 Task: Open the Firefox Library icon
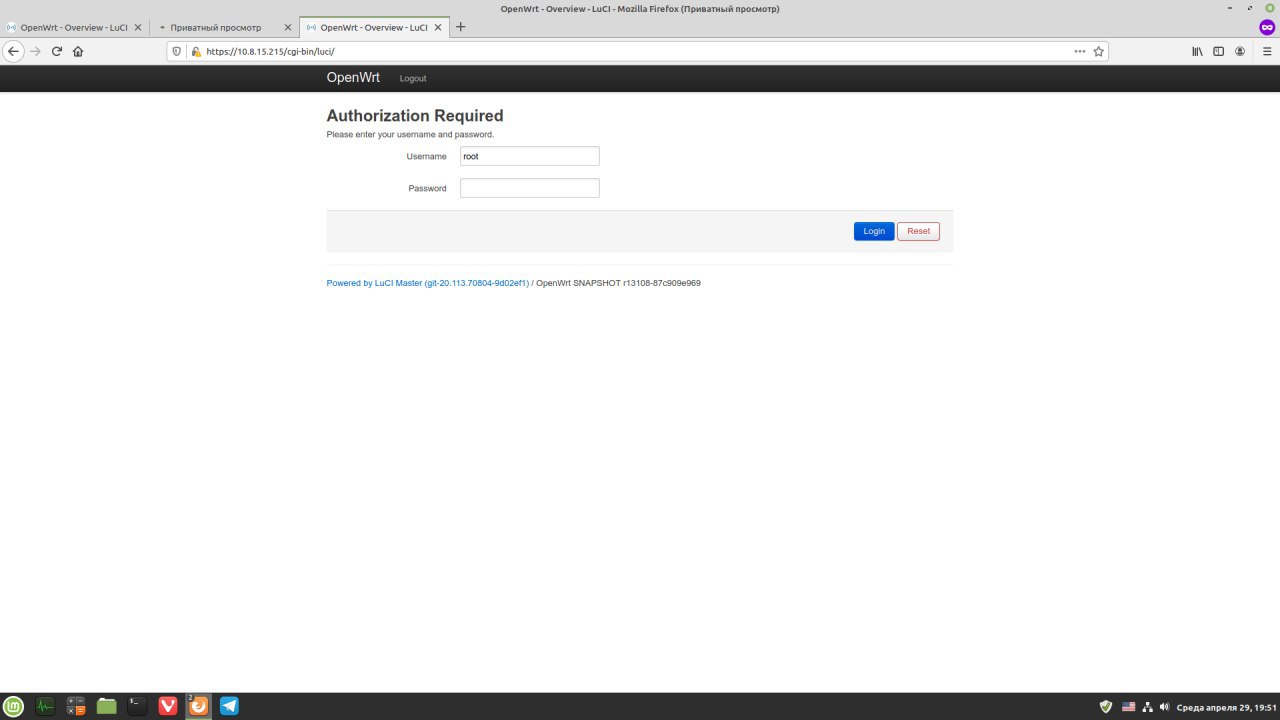(1197, 51)
